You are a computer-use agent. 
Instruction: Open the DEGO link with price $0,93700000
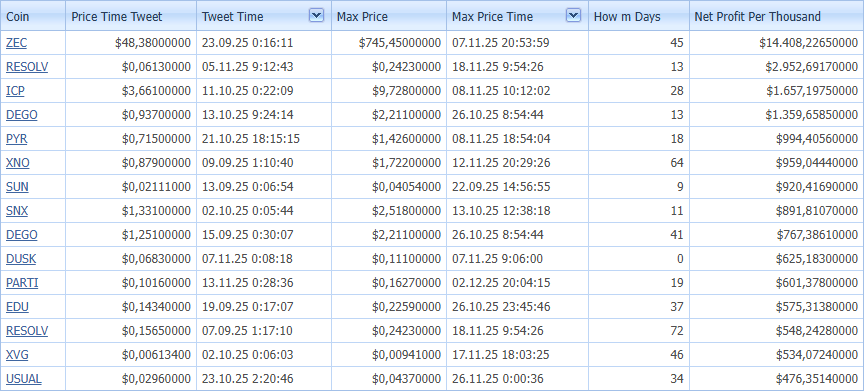pyautogui.click(x=22, y=115)
